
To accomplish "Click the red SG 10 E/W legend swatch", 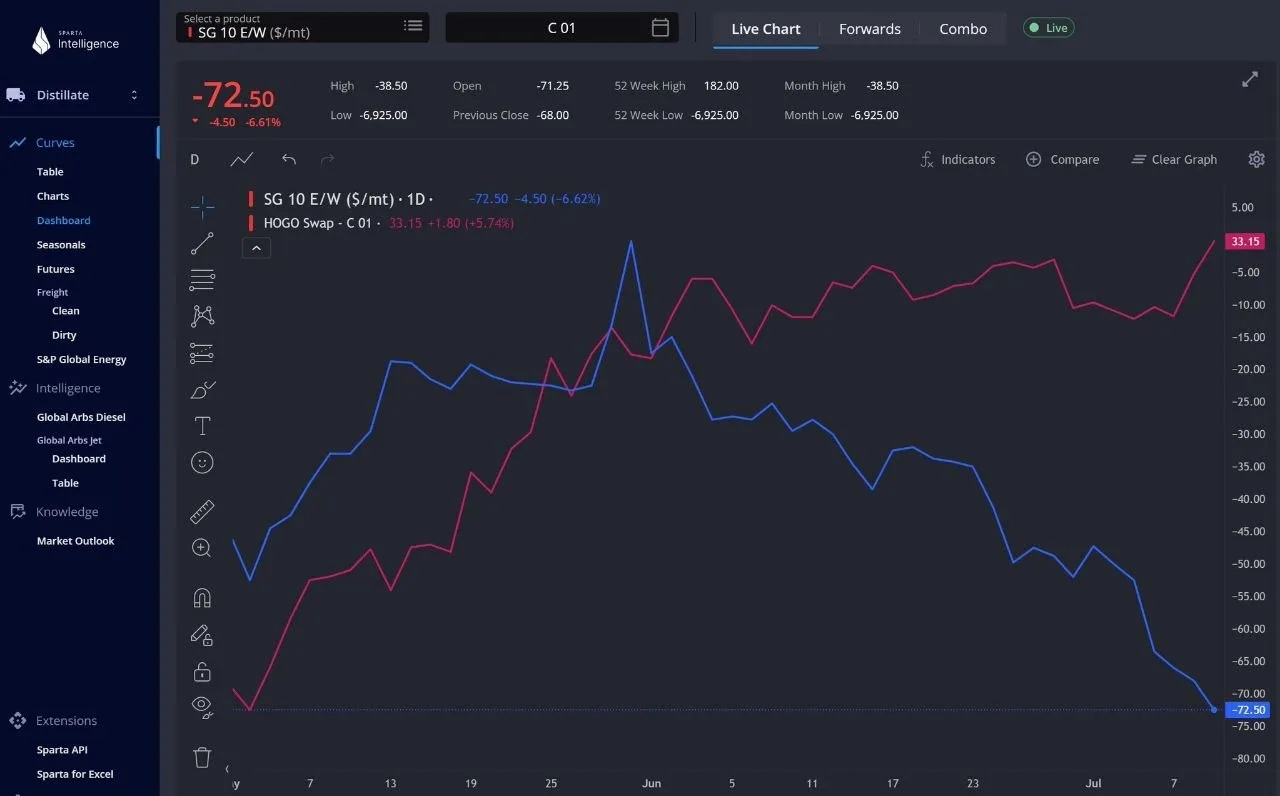I will pyautogui.click(x=251, y=199).
